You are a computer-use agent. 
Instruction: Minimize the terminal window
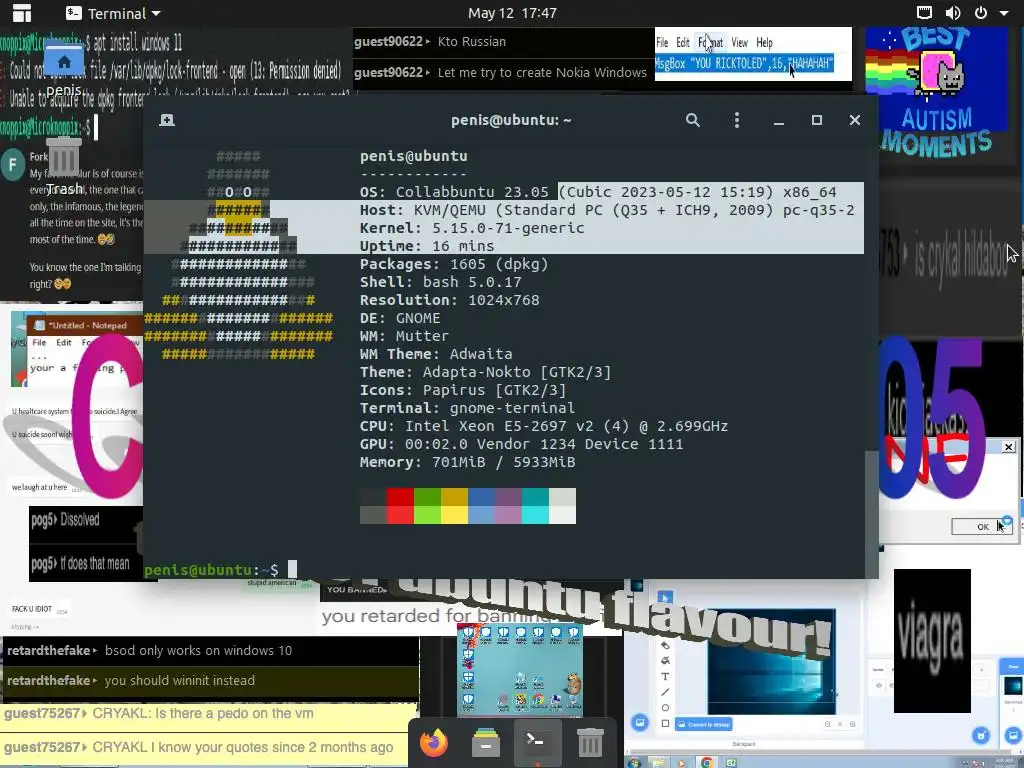(778, 121)
